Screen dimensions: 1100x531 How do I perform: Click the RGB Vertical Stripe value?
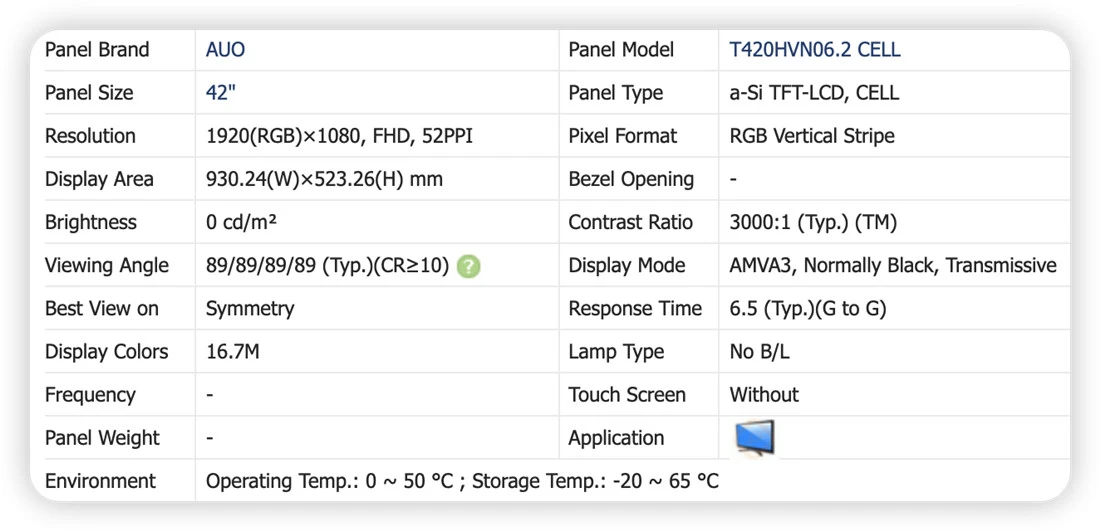812,136
